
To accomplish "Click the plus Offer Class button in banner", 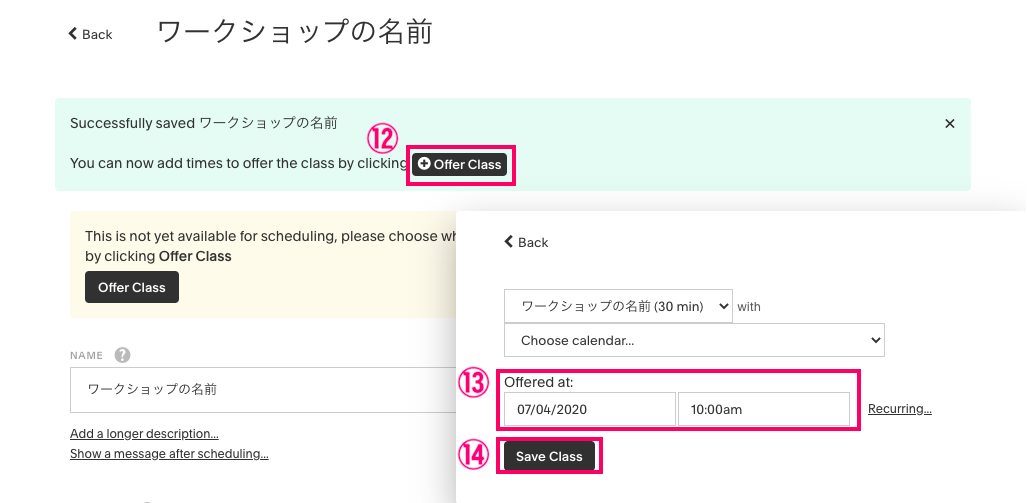I will click(460, 164).
